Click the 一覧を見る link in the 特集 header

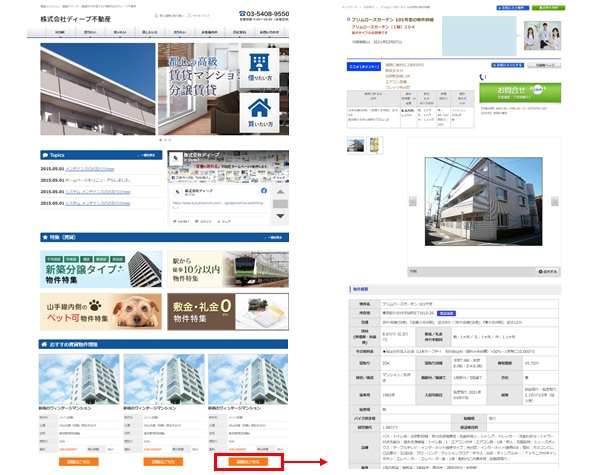tap(273, 238)
